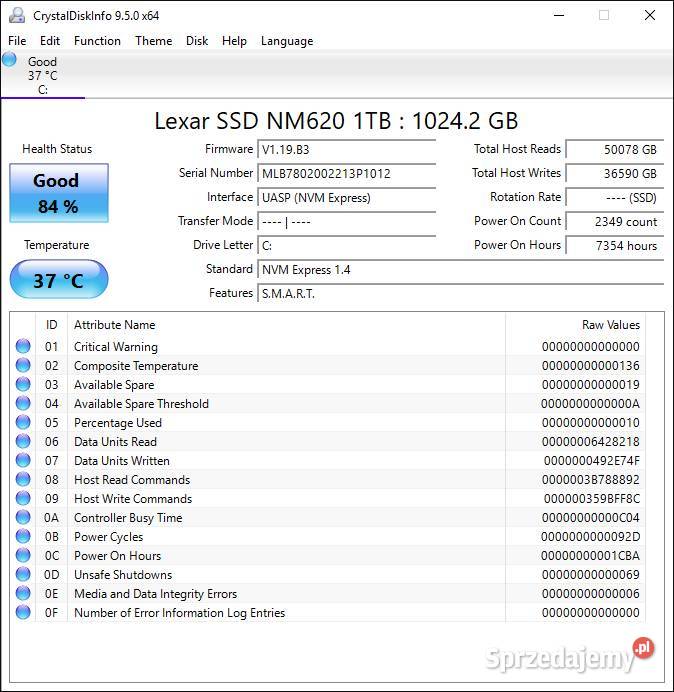Screen dimensions: 674x692
Task: Click raw value 000000359BFF8C
Action: 591,499
